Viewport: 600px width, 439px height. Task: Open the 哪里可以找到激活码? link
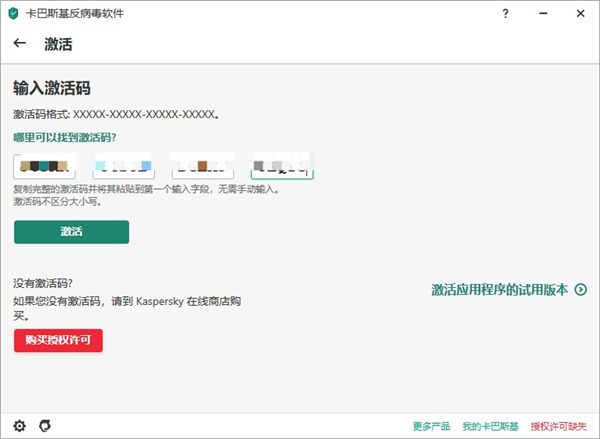tap(65, 137)
